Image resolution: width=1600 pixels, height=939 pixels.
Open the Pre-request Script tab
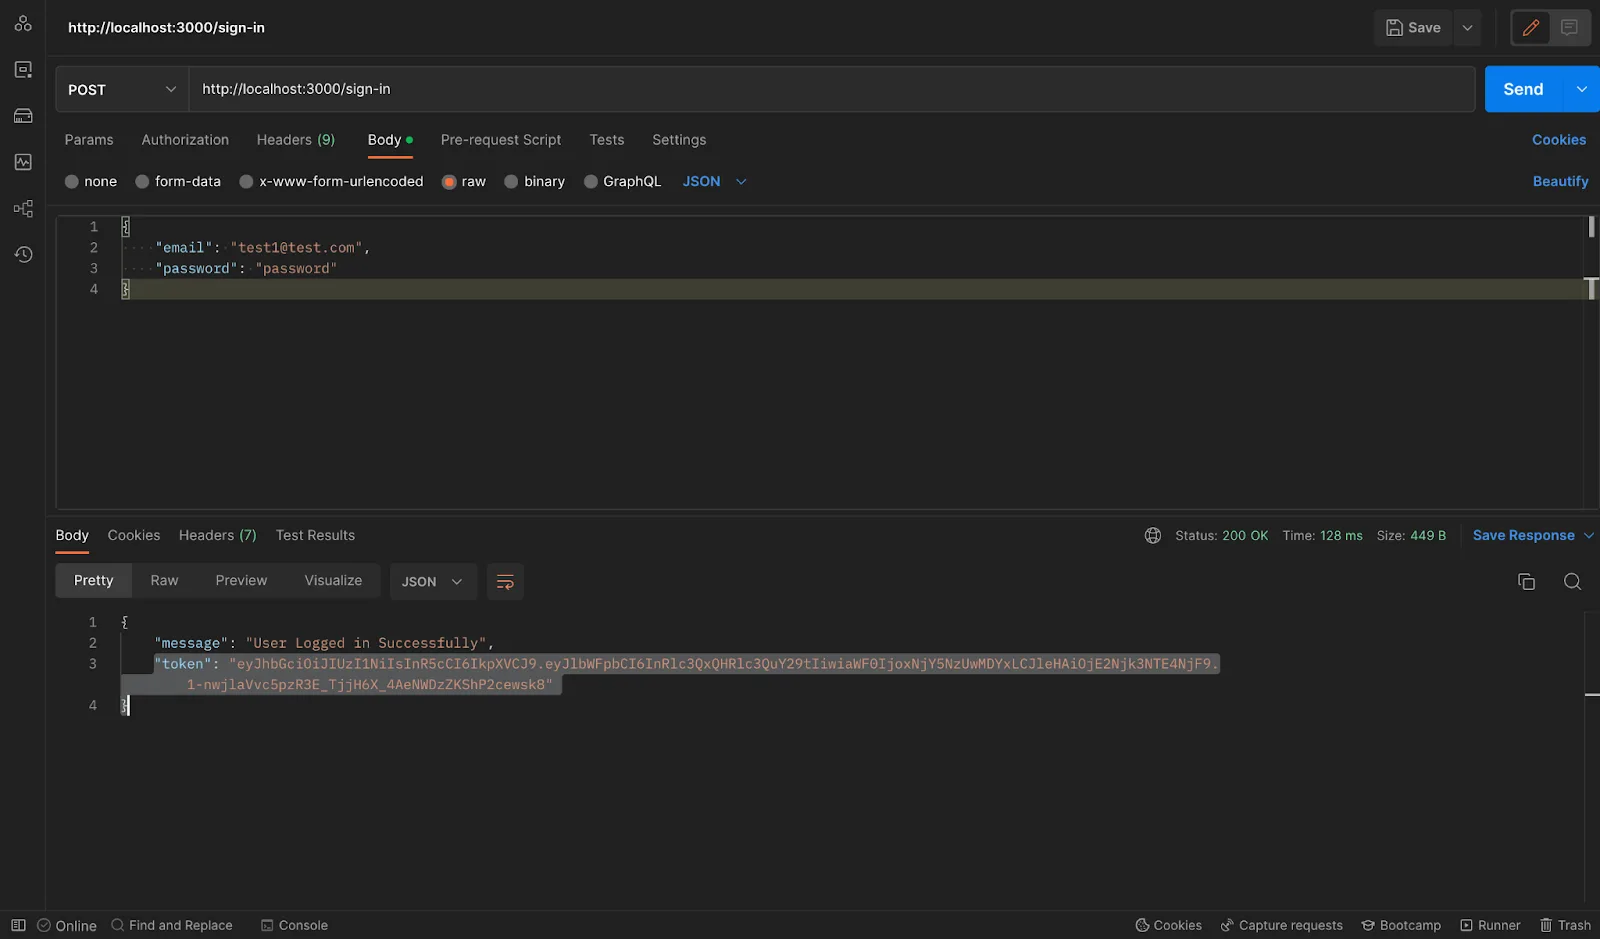click(501, 140)
